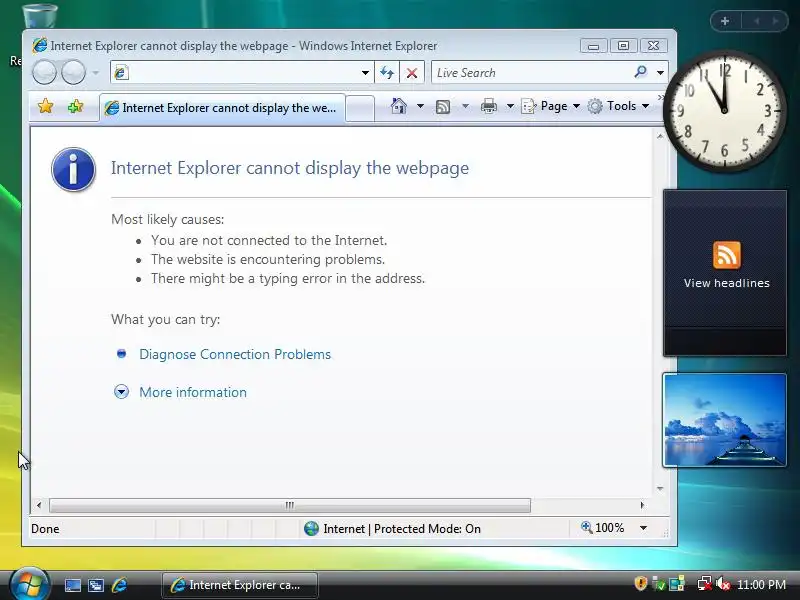This screenshot has height=600, width=800.
Task: Maximize the Internet Explorer window
Action: coord(623,46)
